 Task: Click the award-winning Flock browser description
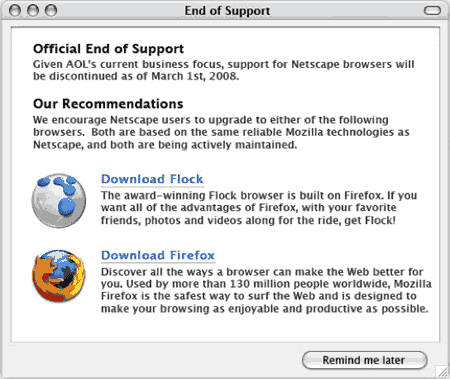pos(259,208)
